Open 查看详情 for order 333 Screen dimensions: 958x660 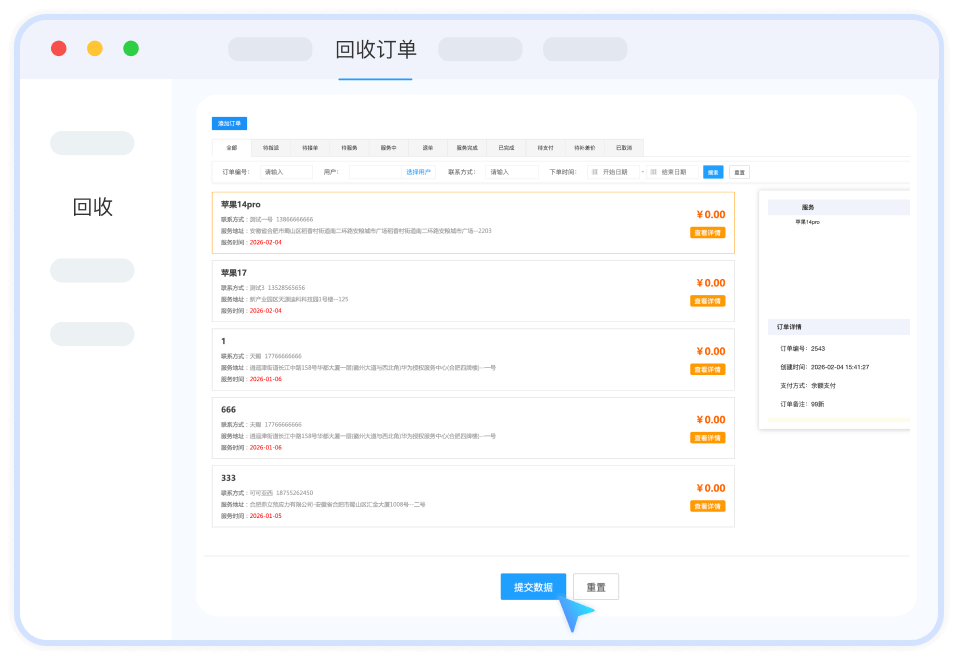[708, 506]
